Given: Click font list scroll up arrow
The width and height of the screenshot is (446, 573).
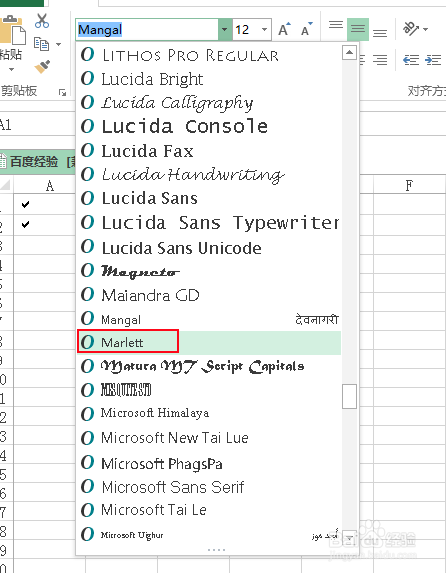Looking at the screenshot, I should tap(349, 53).
